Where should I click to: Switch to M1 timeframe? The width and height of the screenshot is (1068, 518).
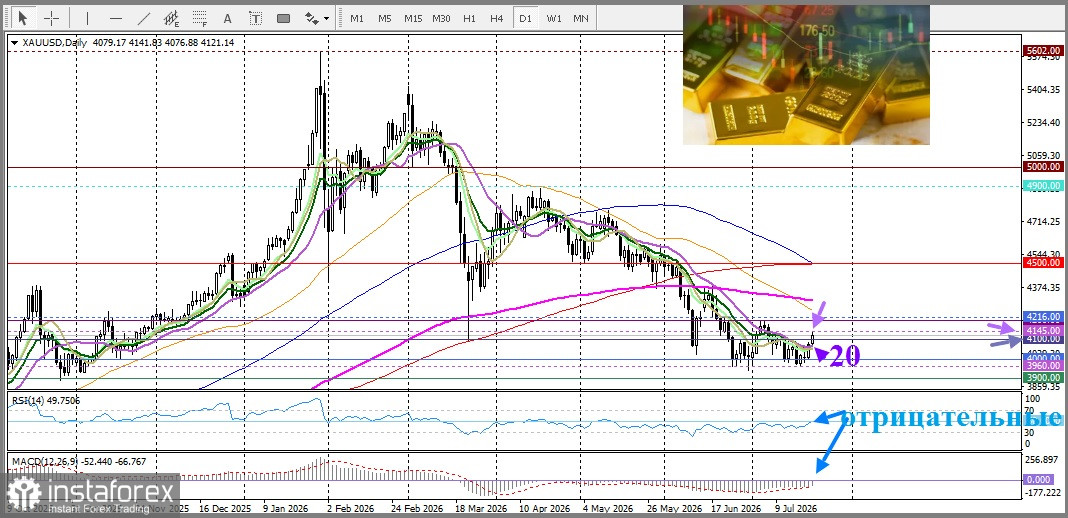coord(357,18)
